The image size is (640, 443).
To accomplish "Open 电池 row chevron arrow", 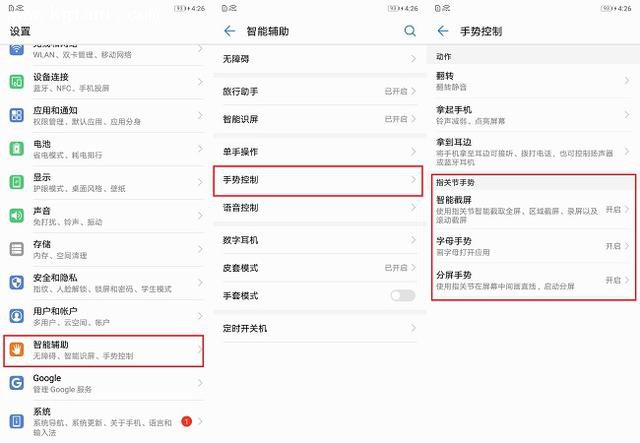I will point(200,149).
